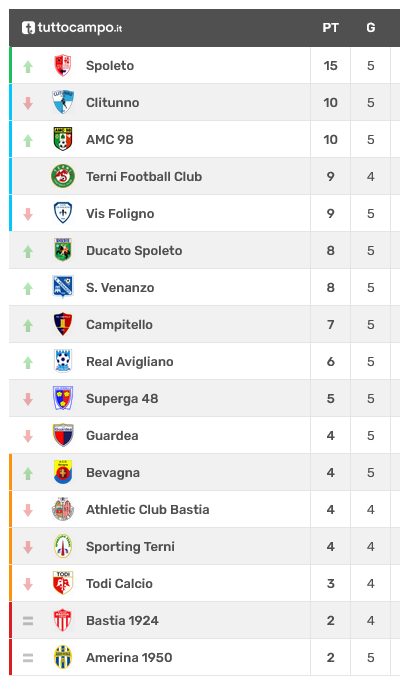Click the tuttocampo.it logo in header

(72, 28)
